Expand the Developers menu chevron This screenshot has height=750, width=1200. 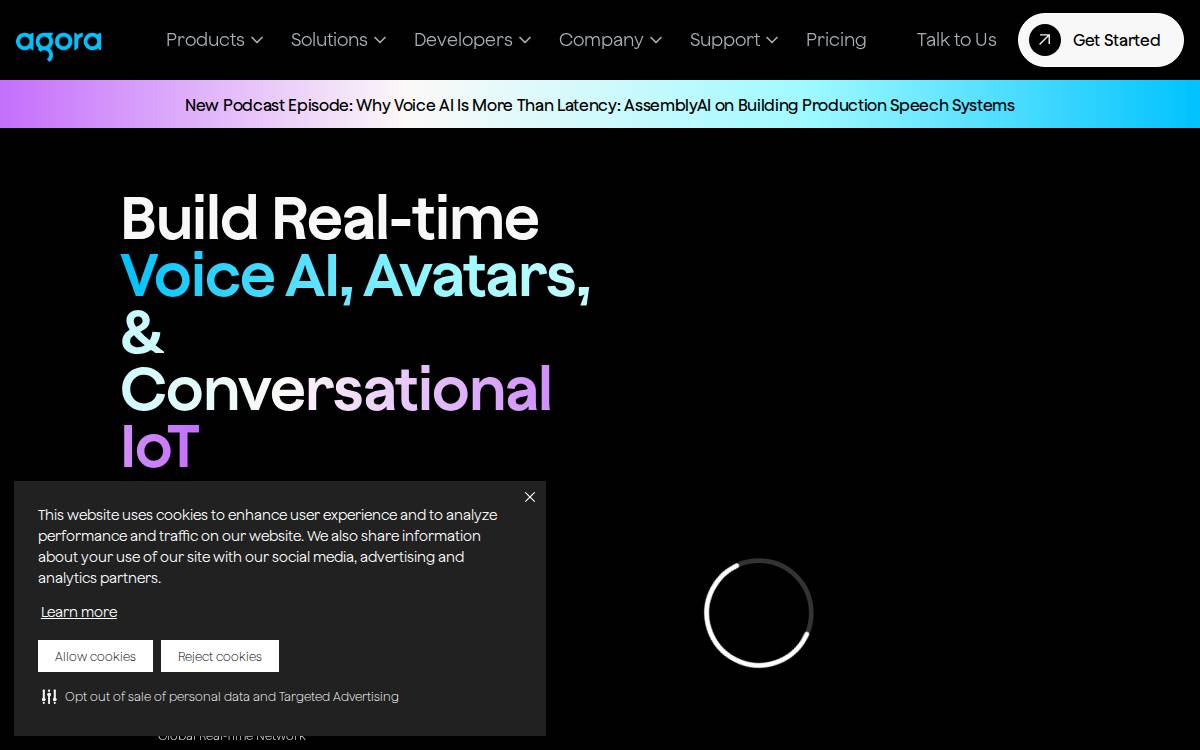525,40
